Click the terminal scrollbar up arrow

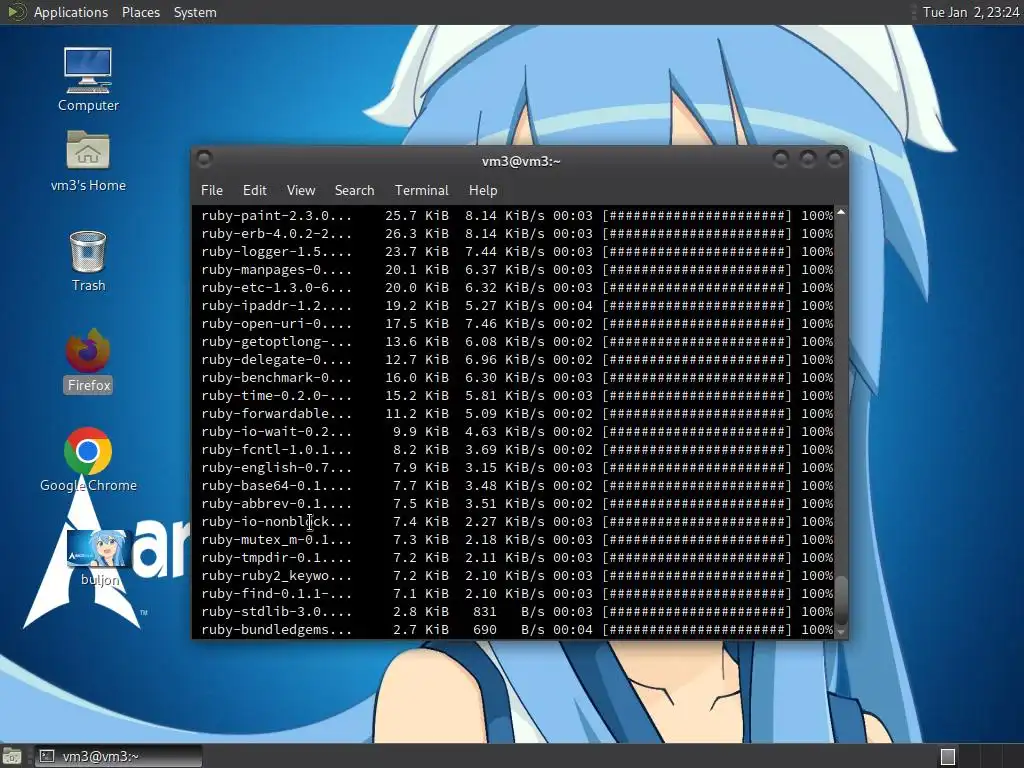pyautogui.click(x=841, y=212)
